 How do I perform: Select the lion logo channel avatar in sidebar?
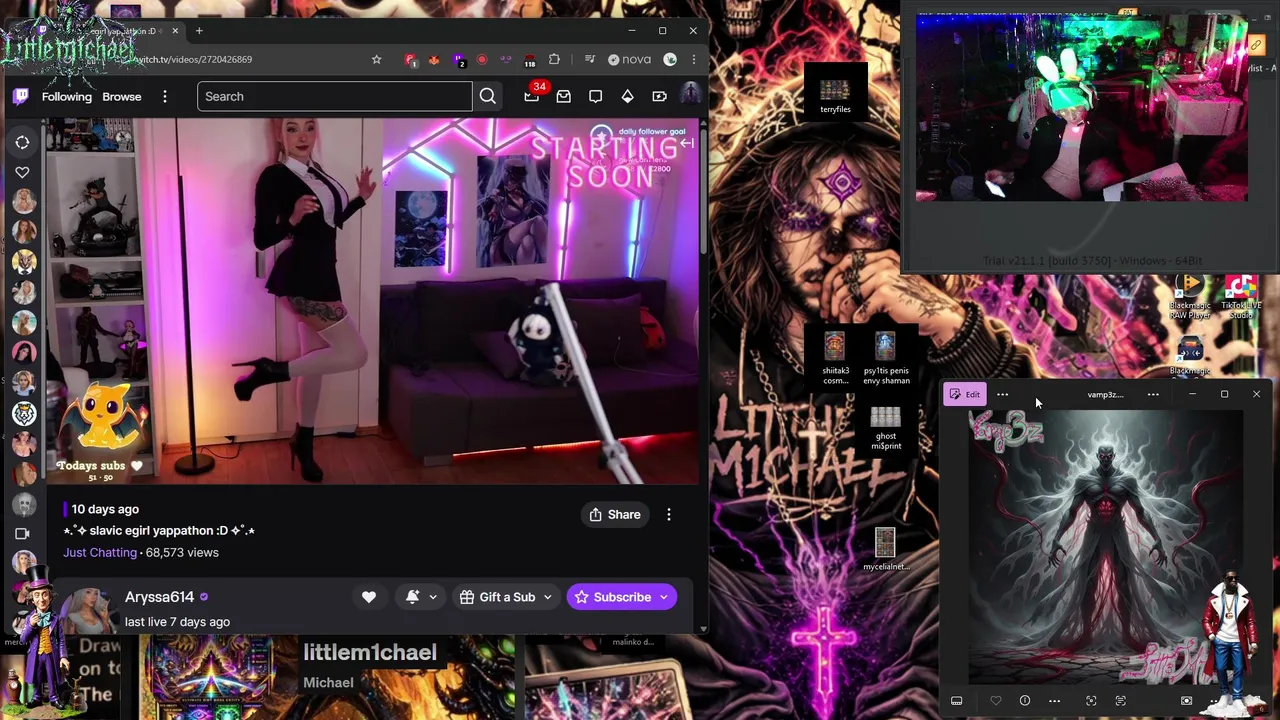[24, 412]
